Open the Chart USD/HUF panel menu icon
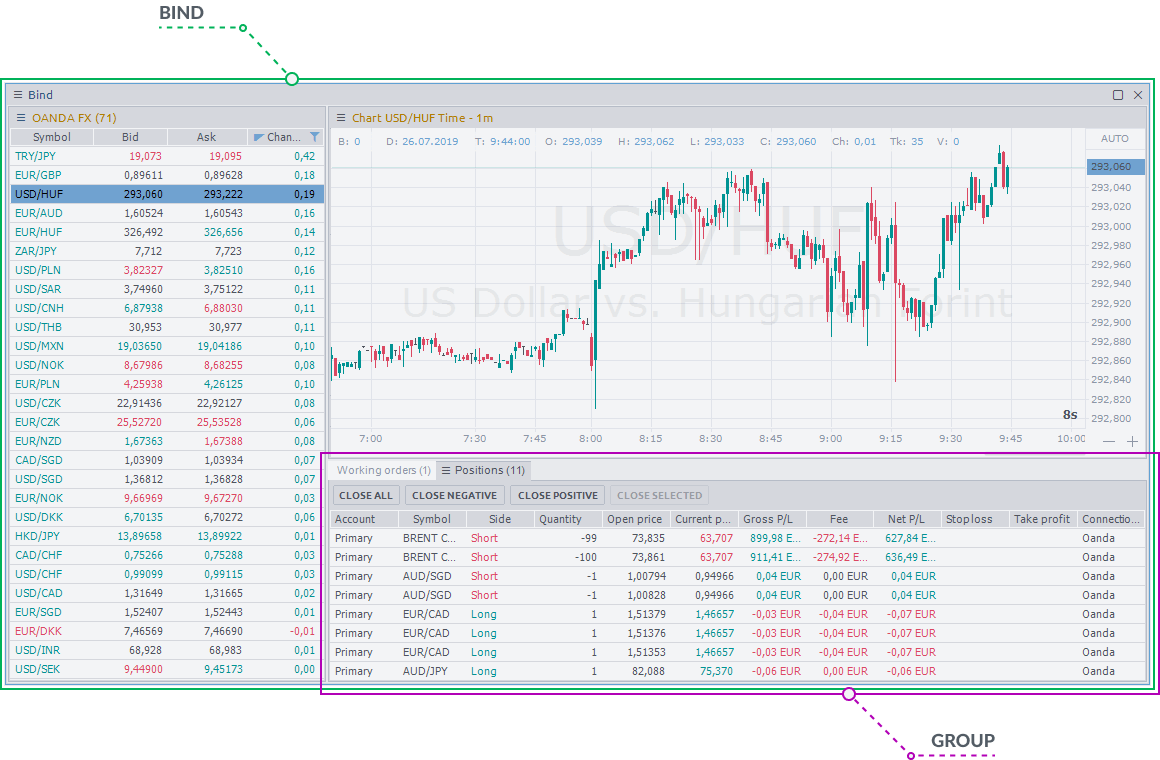 click(341, 118)
